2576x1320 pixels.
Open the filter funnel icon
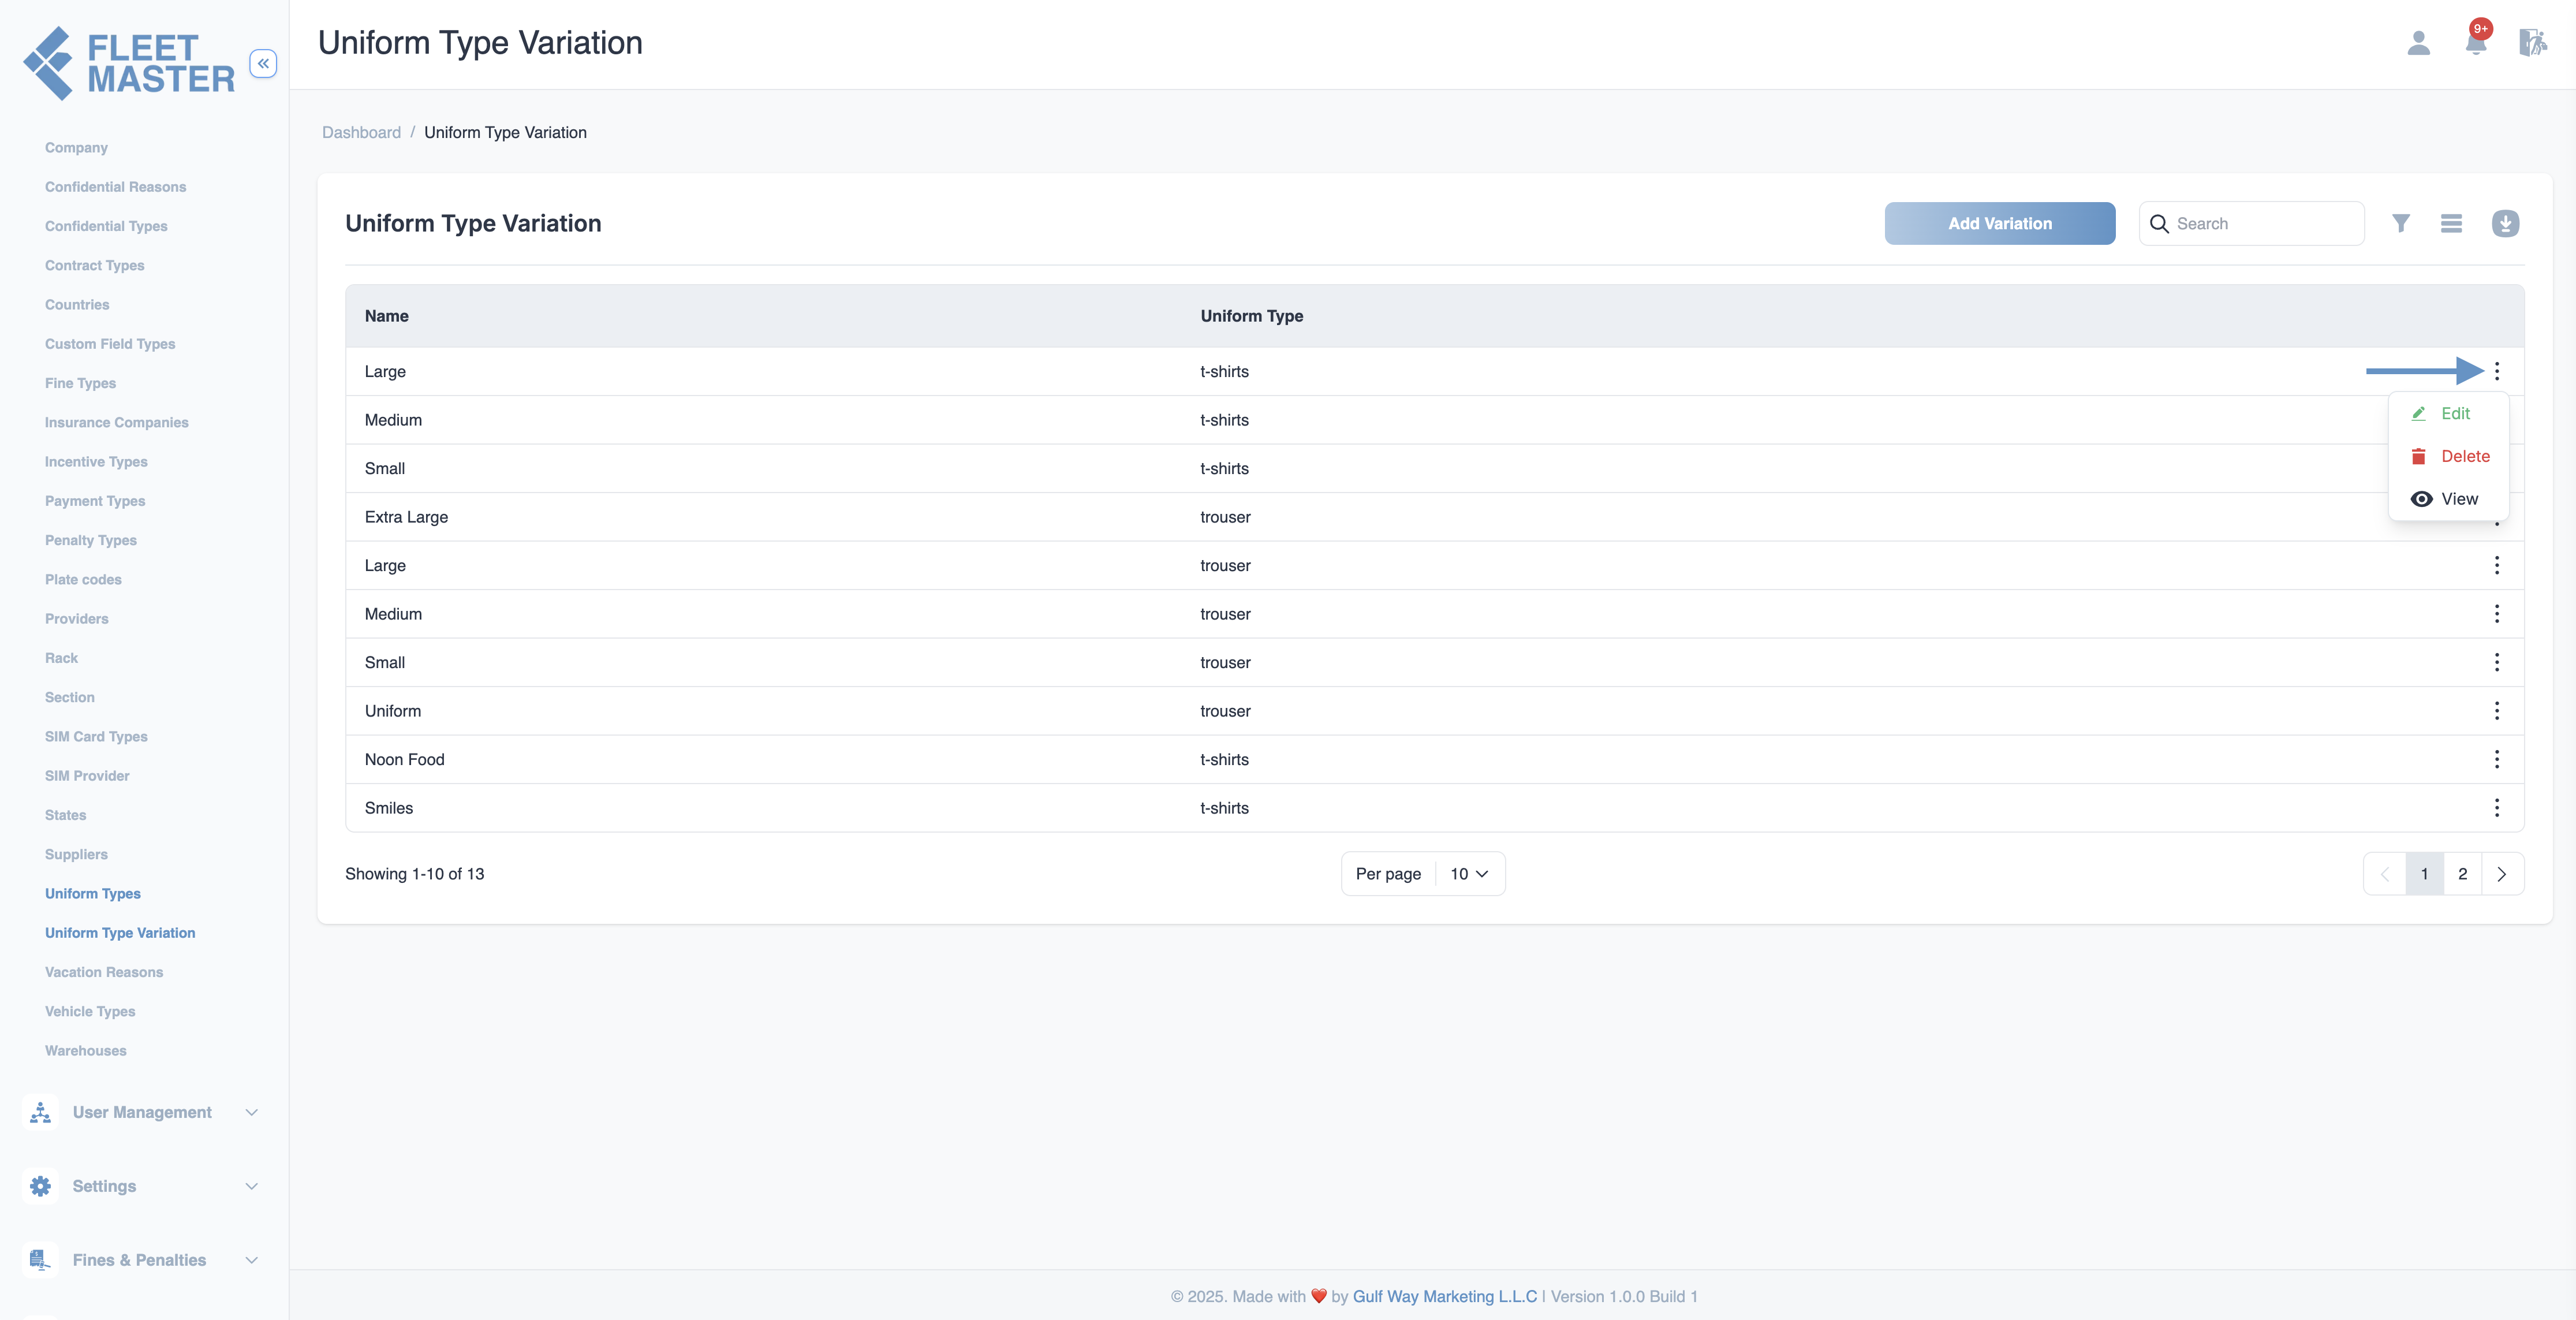click(x=2401, y=223)
